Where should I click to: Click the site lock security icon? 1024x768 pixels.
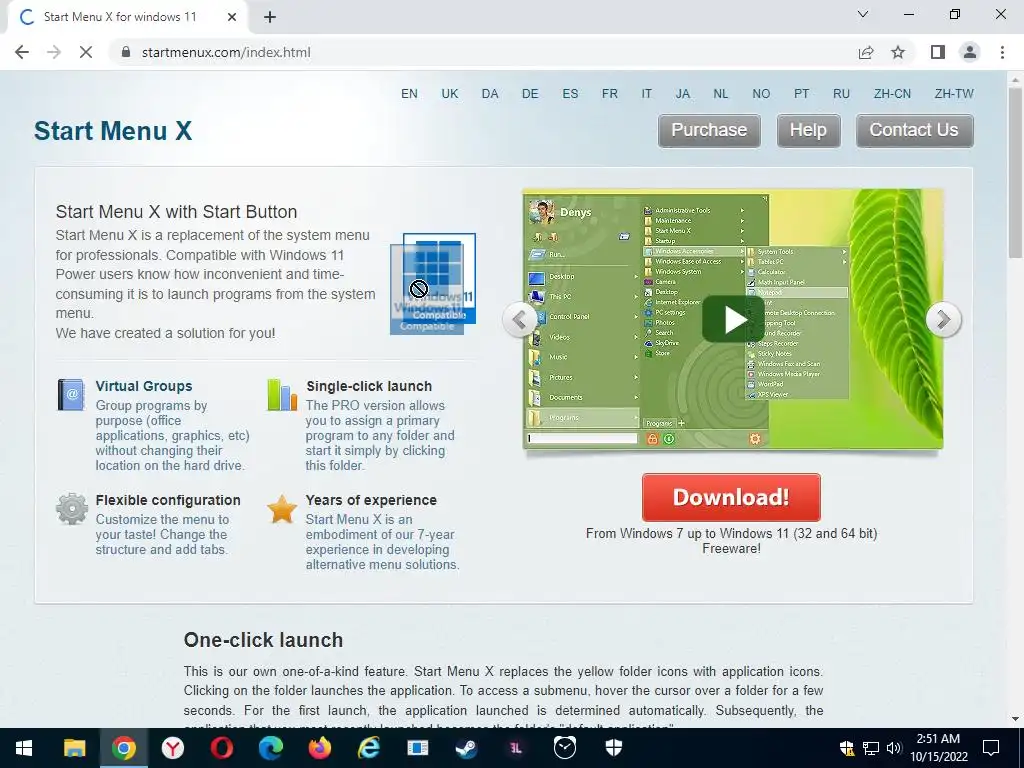[126, 52]
